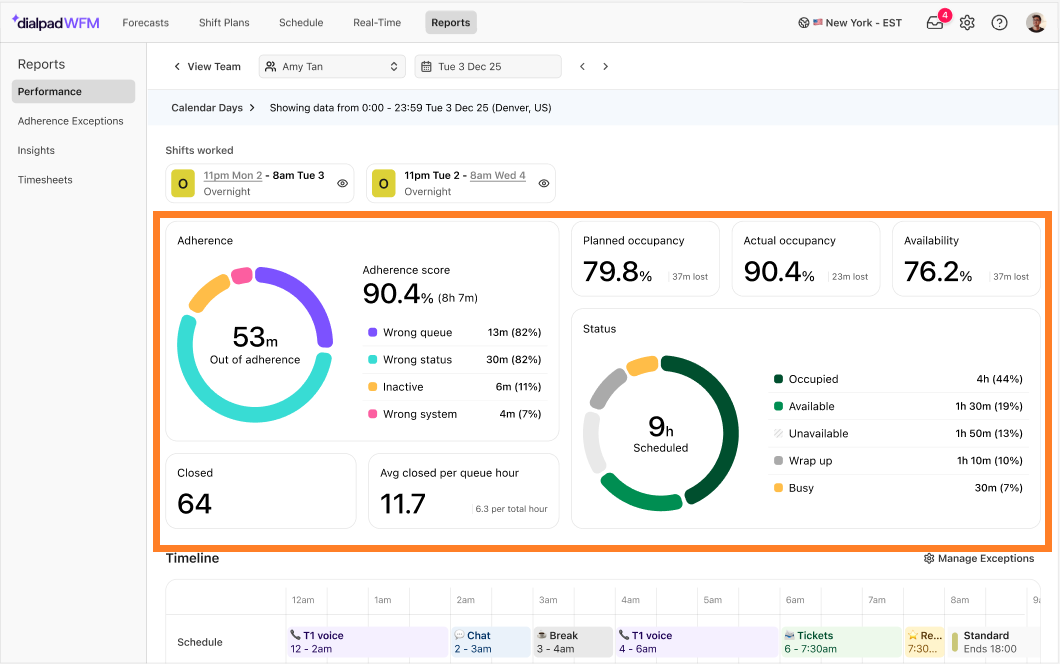Image resolution: width=1060 pixels, height=664 pixels.
Task: Select the Chat 2 - 3am schedule block
Action: tap(491, 642)
